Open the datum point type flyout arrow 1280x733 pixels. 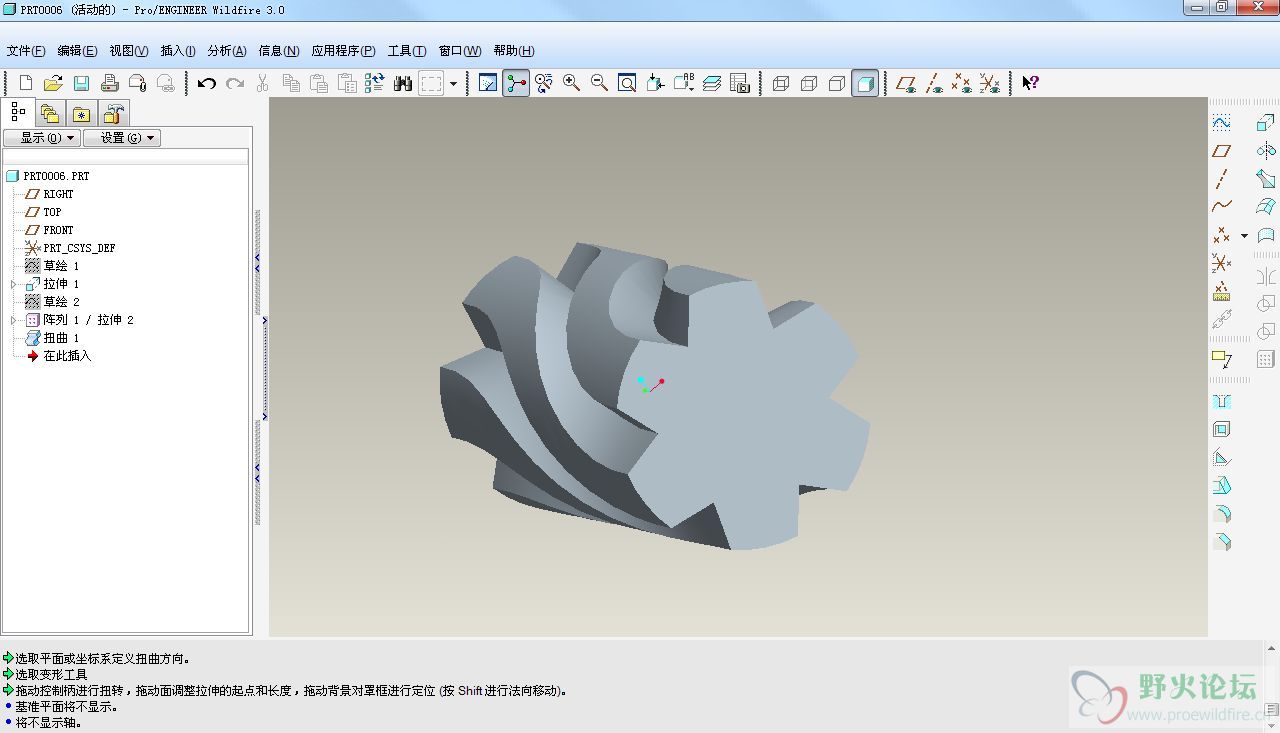coord(1244,236)
